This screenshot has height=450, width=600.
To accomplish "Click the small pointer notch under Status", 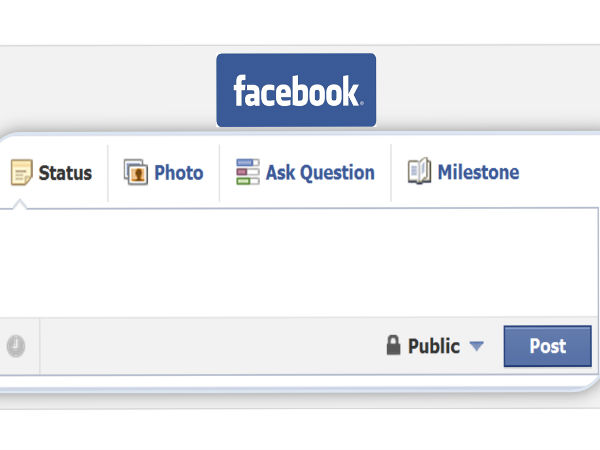I will click(20, 204).
